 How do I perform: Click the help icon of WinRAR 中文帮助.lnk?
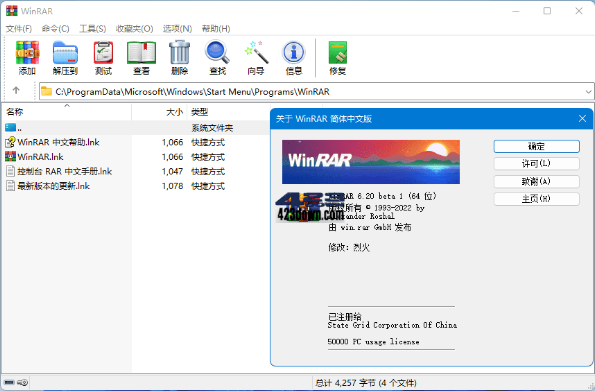[x=10, y=142]
